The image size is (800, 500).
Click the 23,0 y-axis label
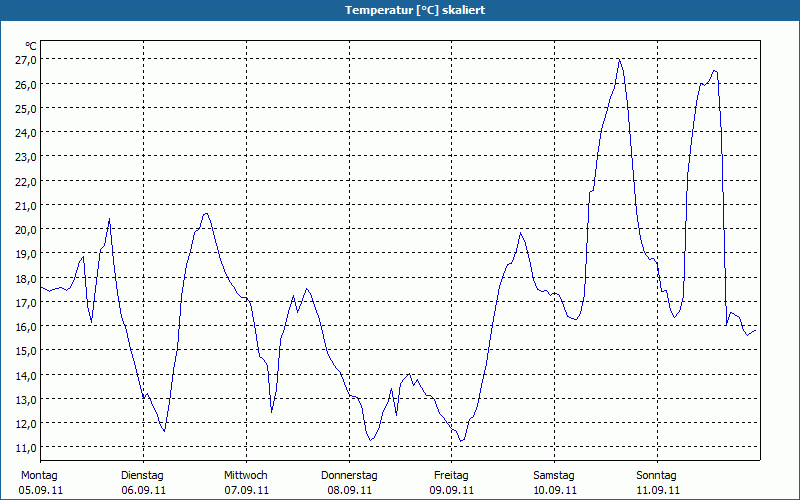tap(26, 157)
